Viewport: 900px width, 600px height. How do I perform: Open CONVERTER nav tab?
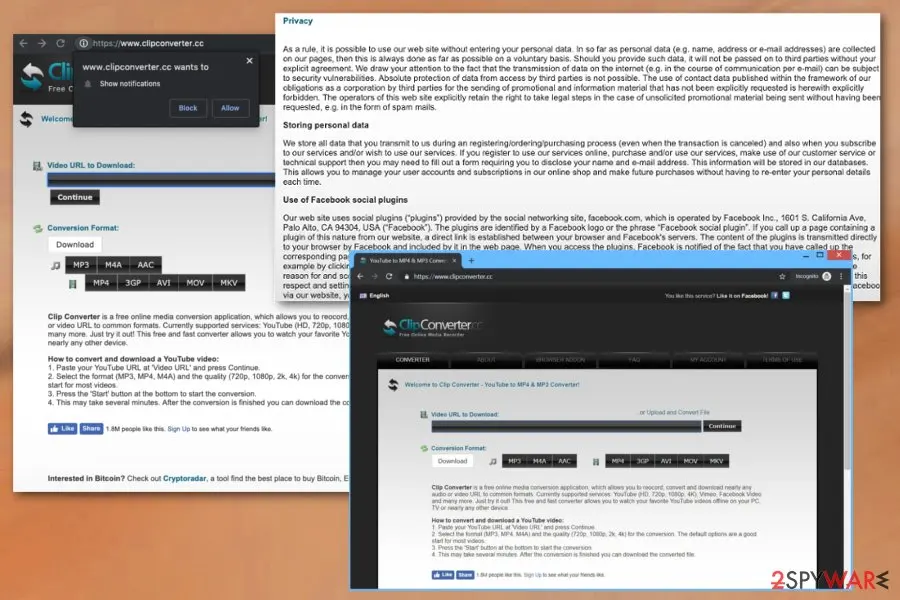[413, 359]
